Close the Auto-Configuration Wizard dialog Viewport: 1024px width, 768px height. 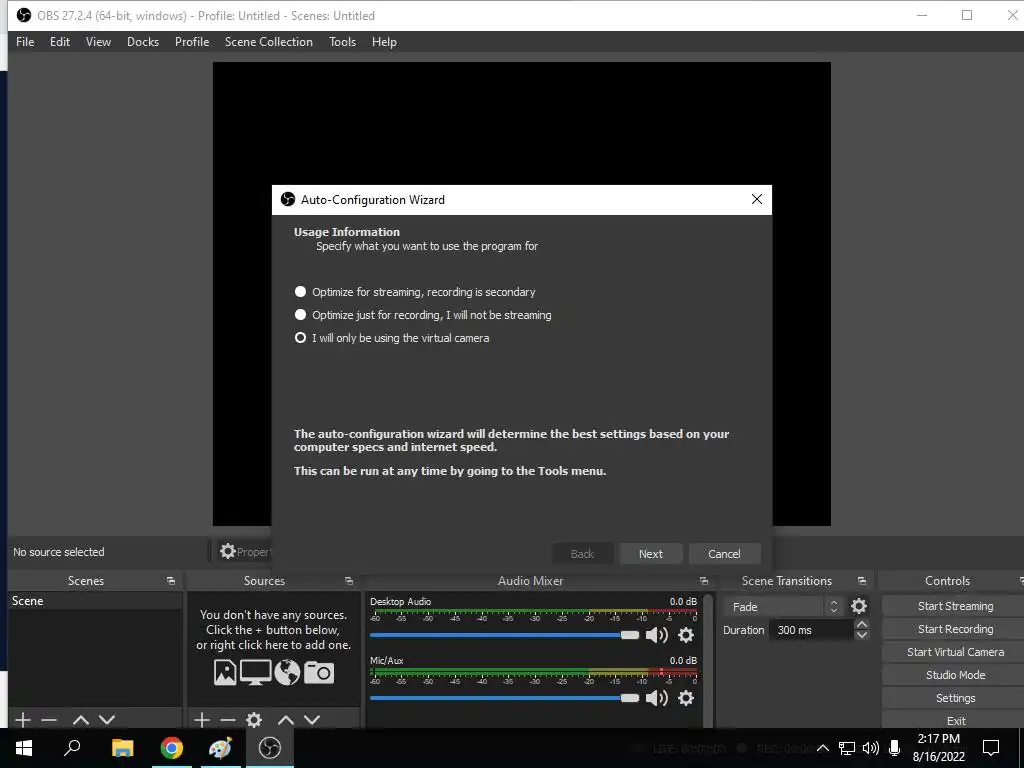tap(756, 199)
